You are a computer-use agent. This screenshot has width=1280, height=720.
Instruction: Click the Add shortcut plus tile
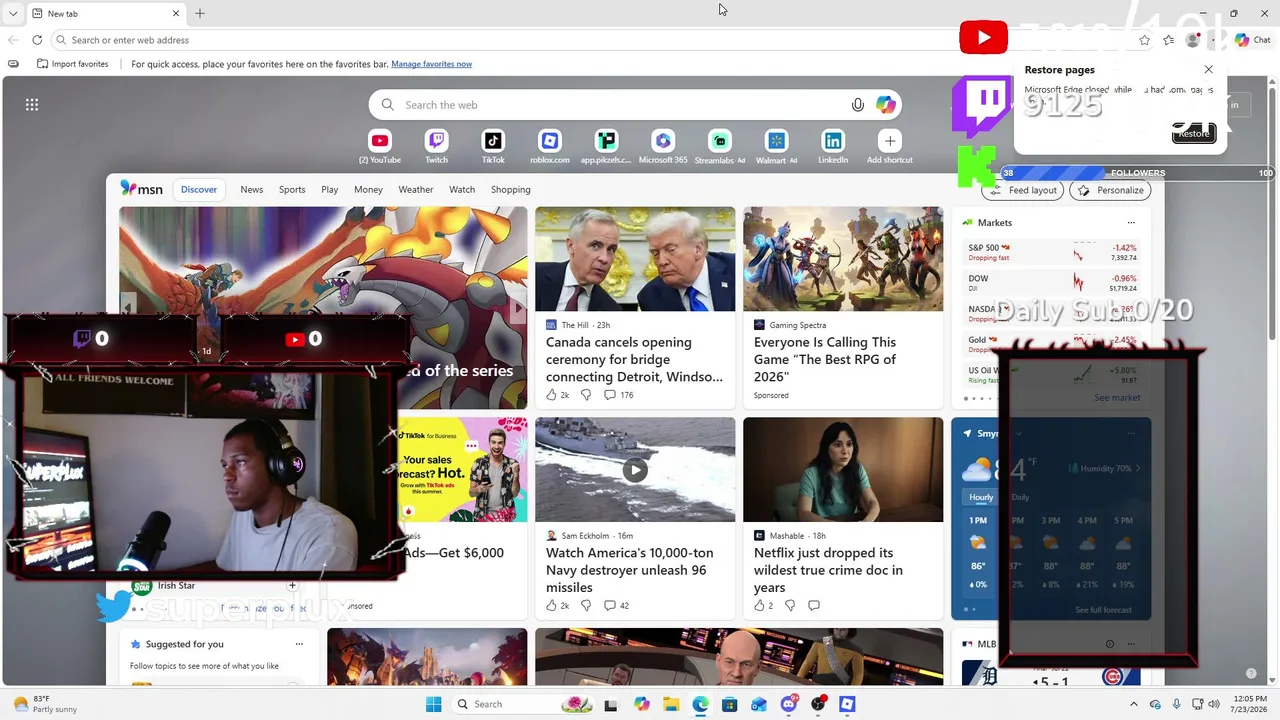890,141
